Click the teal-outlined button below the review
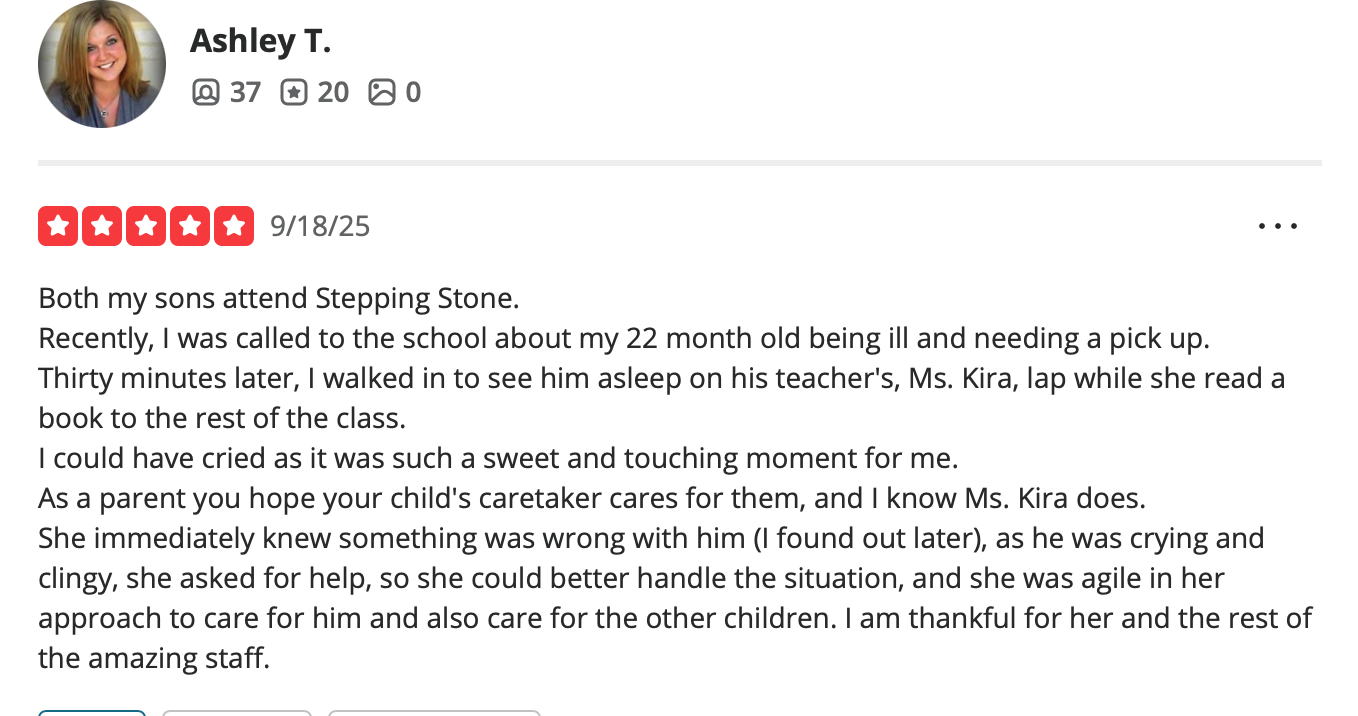Image resolution: width=1358 pixels, height=716 pixels. [x=92, y=713]
